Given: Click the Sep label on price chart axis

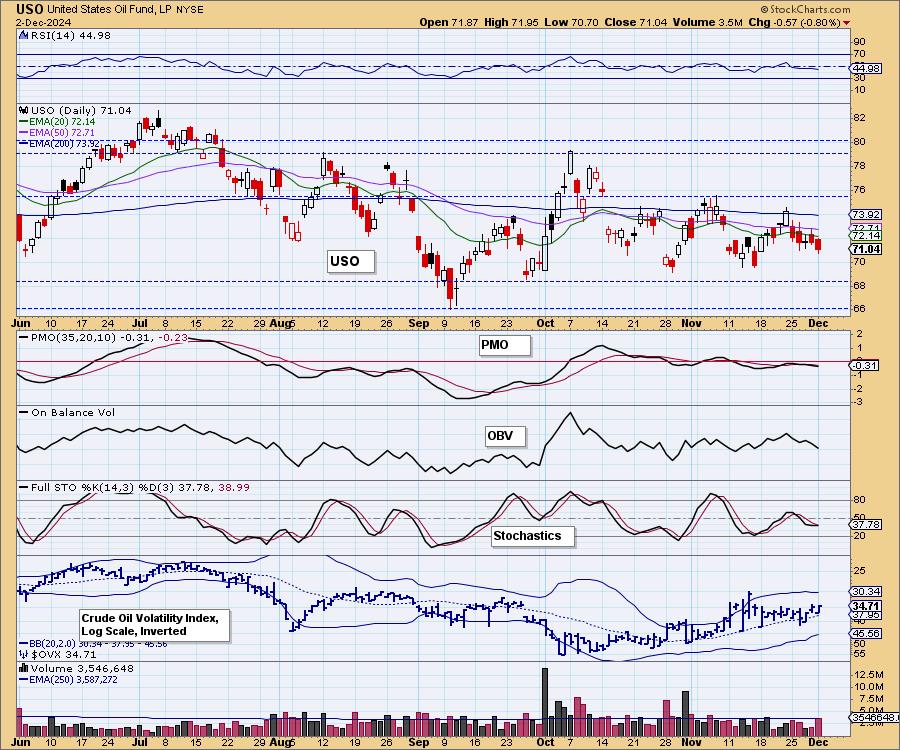Looking at the screenshot, I should click(x=419, y=323).
